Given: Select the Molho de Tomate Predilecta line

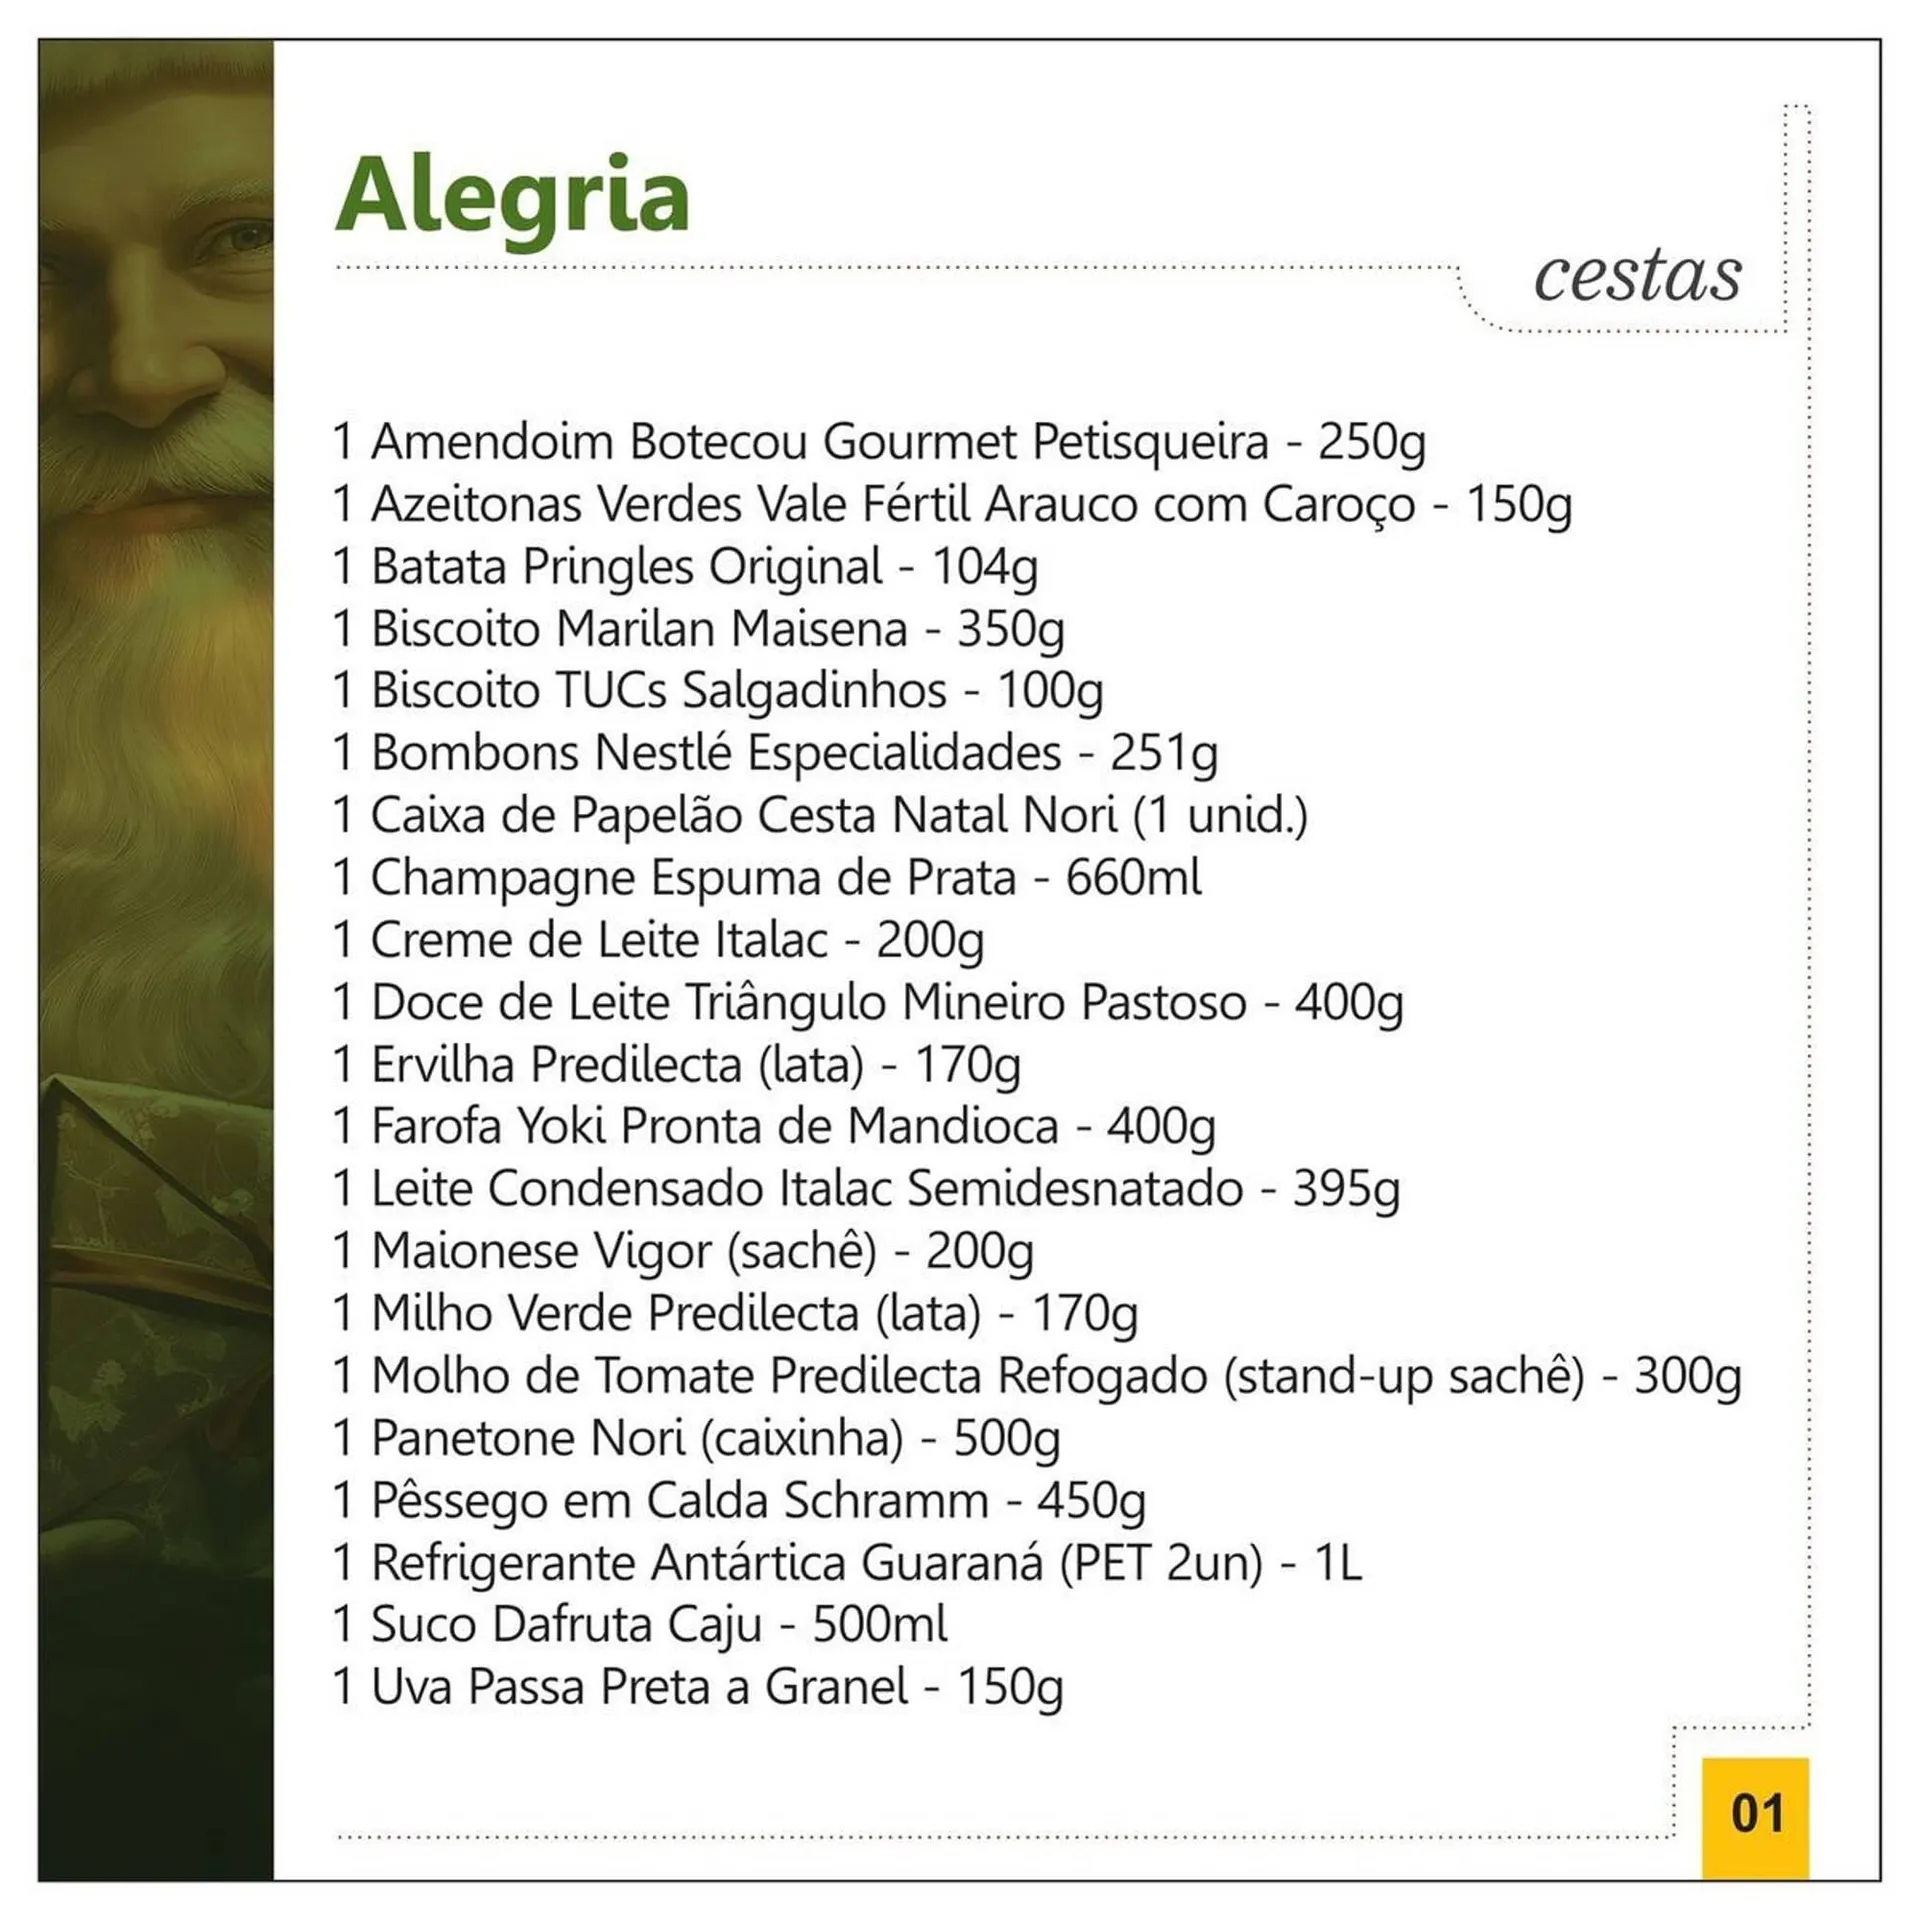Looking at the screenshot, I should [1036, 1376].
